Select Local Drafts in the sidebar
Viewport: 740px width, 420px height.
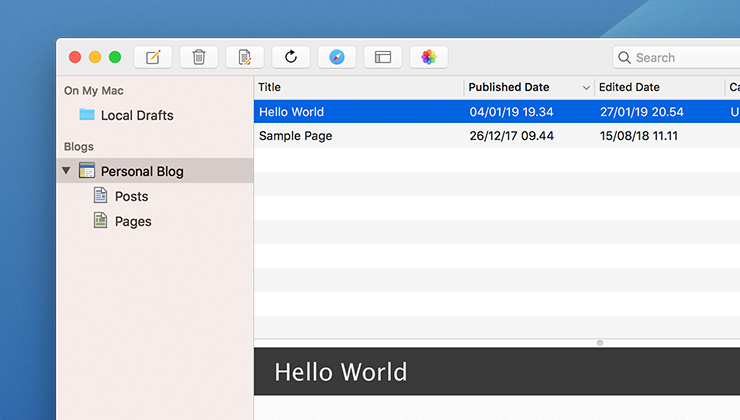[137, 115]
